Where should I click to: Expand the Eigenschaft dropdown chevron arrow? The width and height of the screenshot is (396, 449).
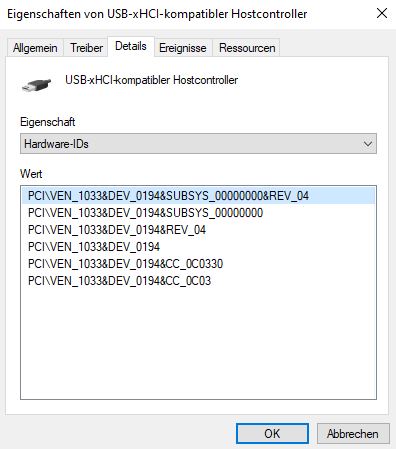368,144
